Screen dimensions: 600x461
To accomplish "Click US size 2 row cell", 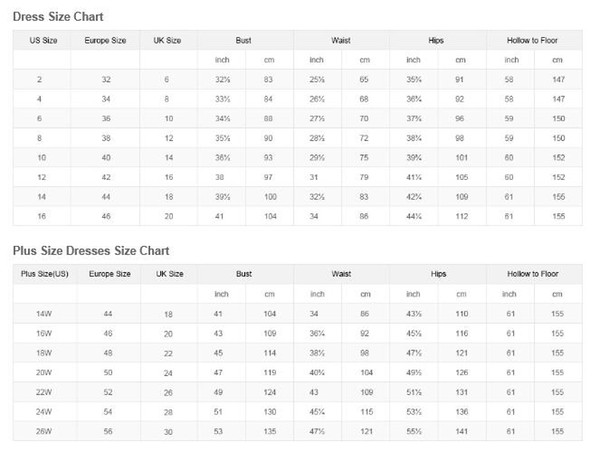I will pyautogui.click(x=39, y=80).
